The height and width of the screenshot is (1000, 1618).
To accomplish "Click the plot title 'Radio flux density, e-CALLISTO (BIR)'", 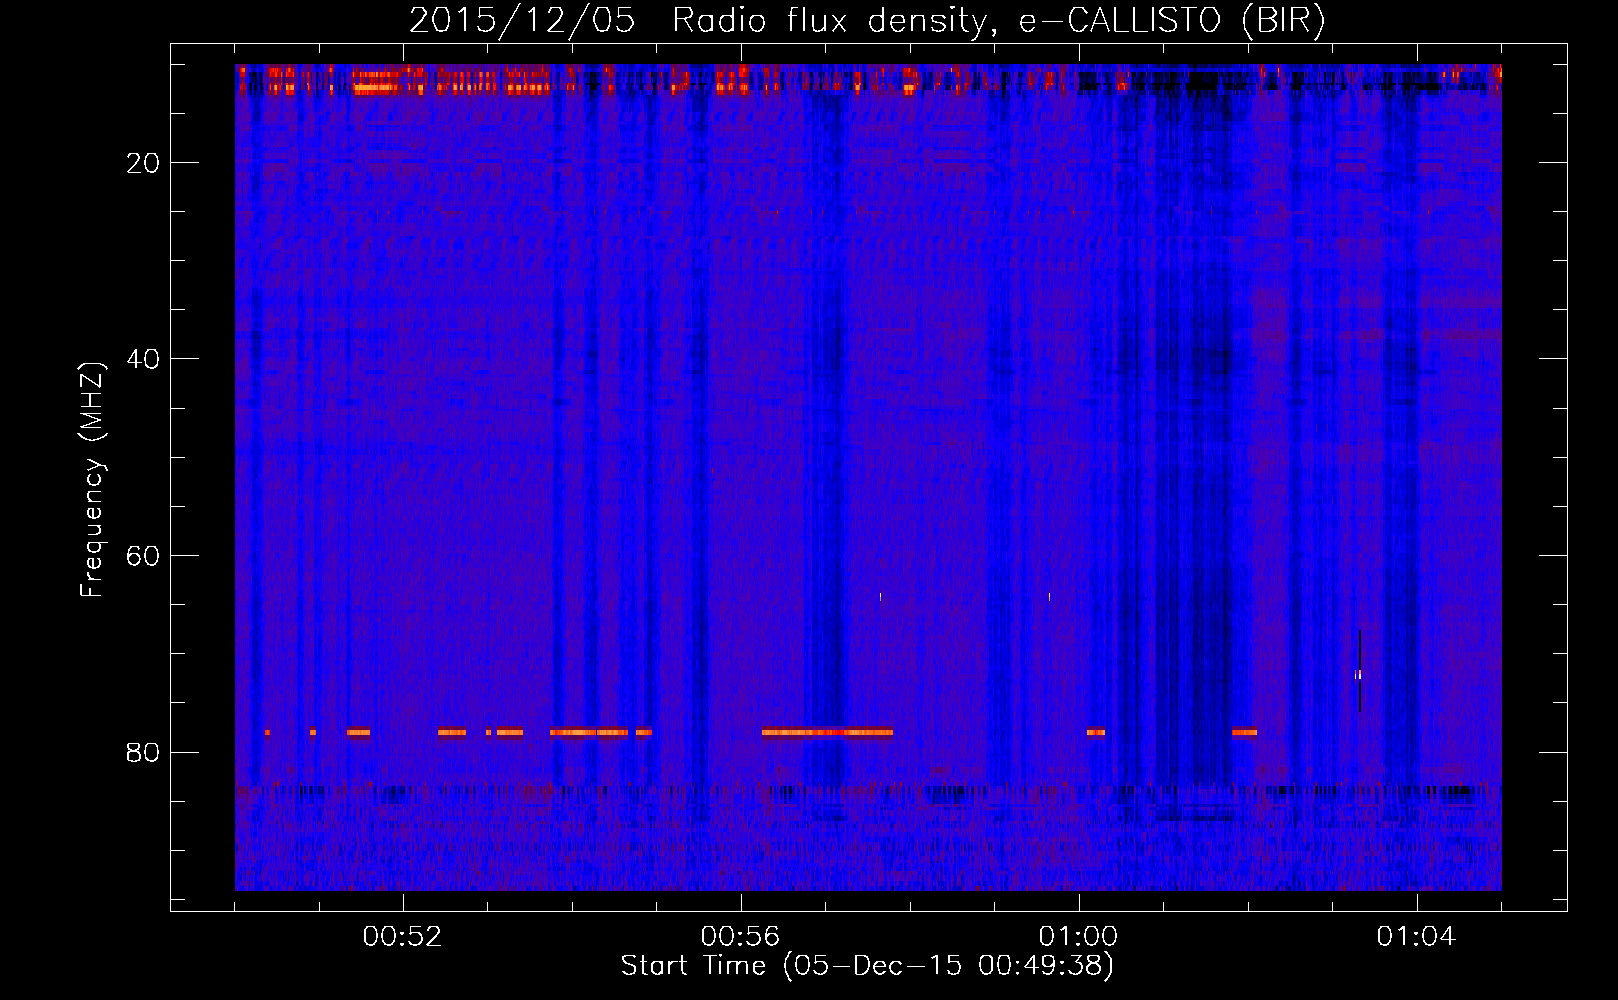I will (998, 21).
